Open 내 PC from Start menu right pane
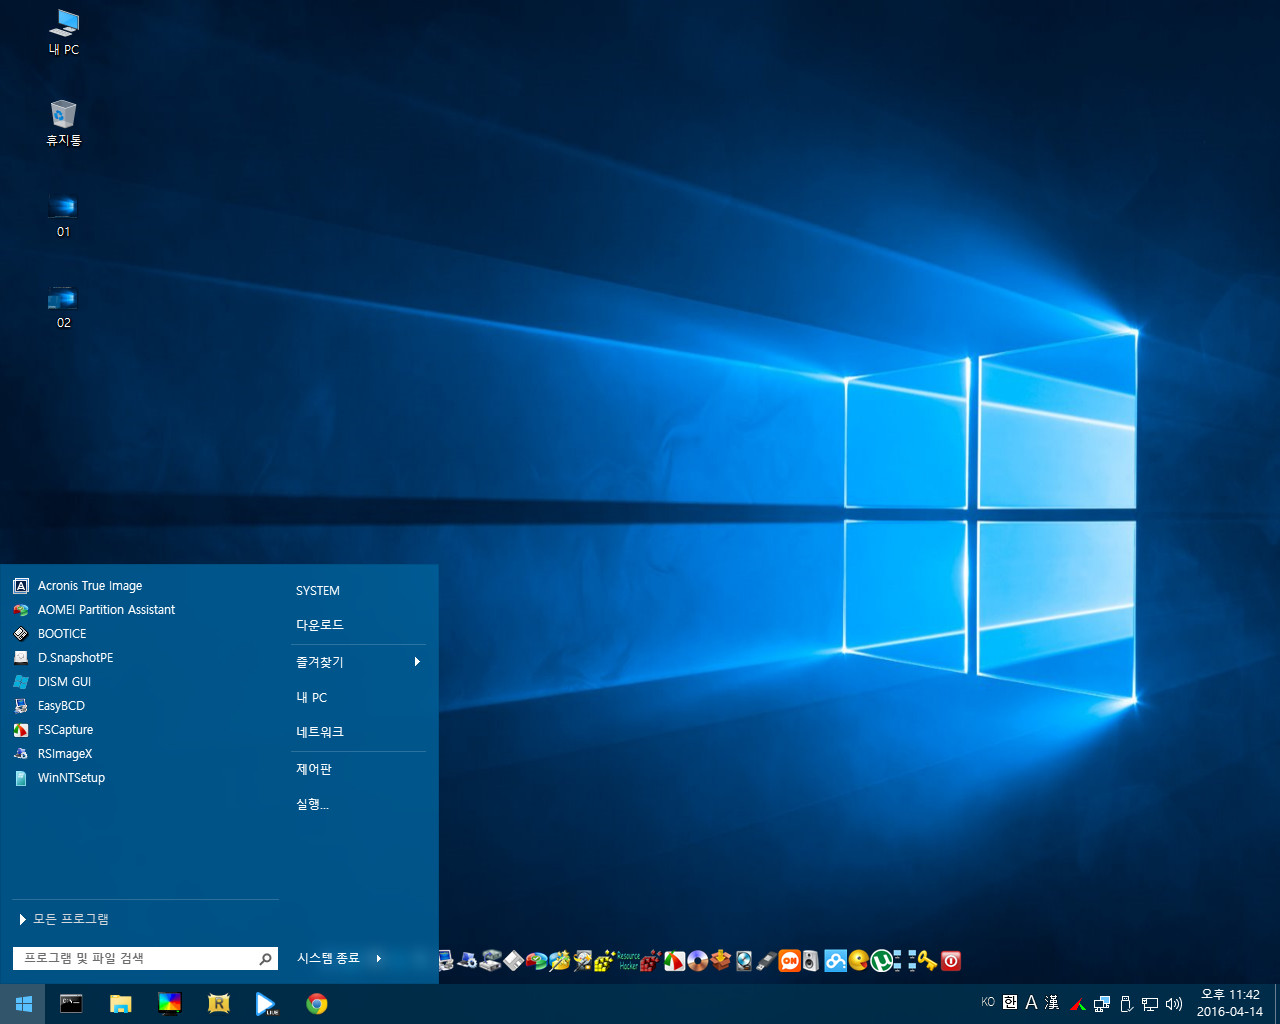The image size is (1280, 1024). (x=312, y=698)
